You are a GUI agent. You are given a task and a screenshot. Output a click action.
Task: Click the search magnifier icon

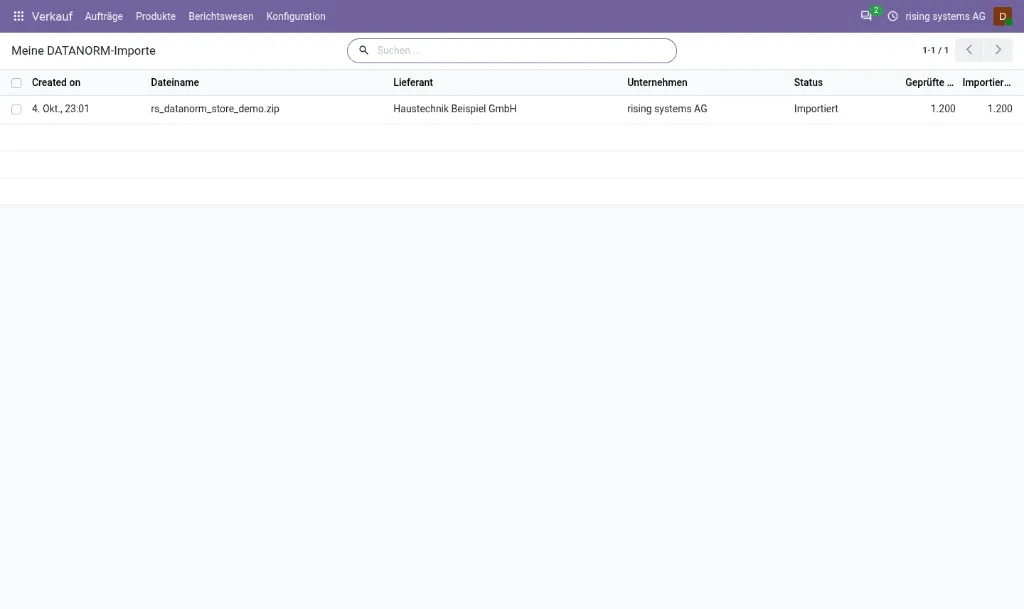pyautogui.click(x=364, y=50)
